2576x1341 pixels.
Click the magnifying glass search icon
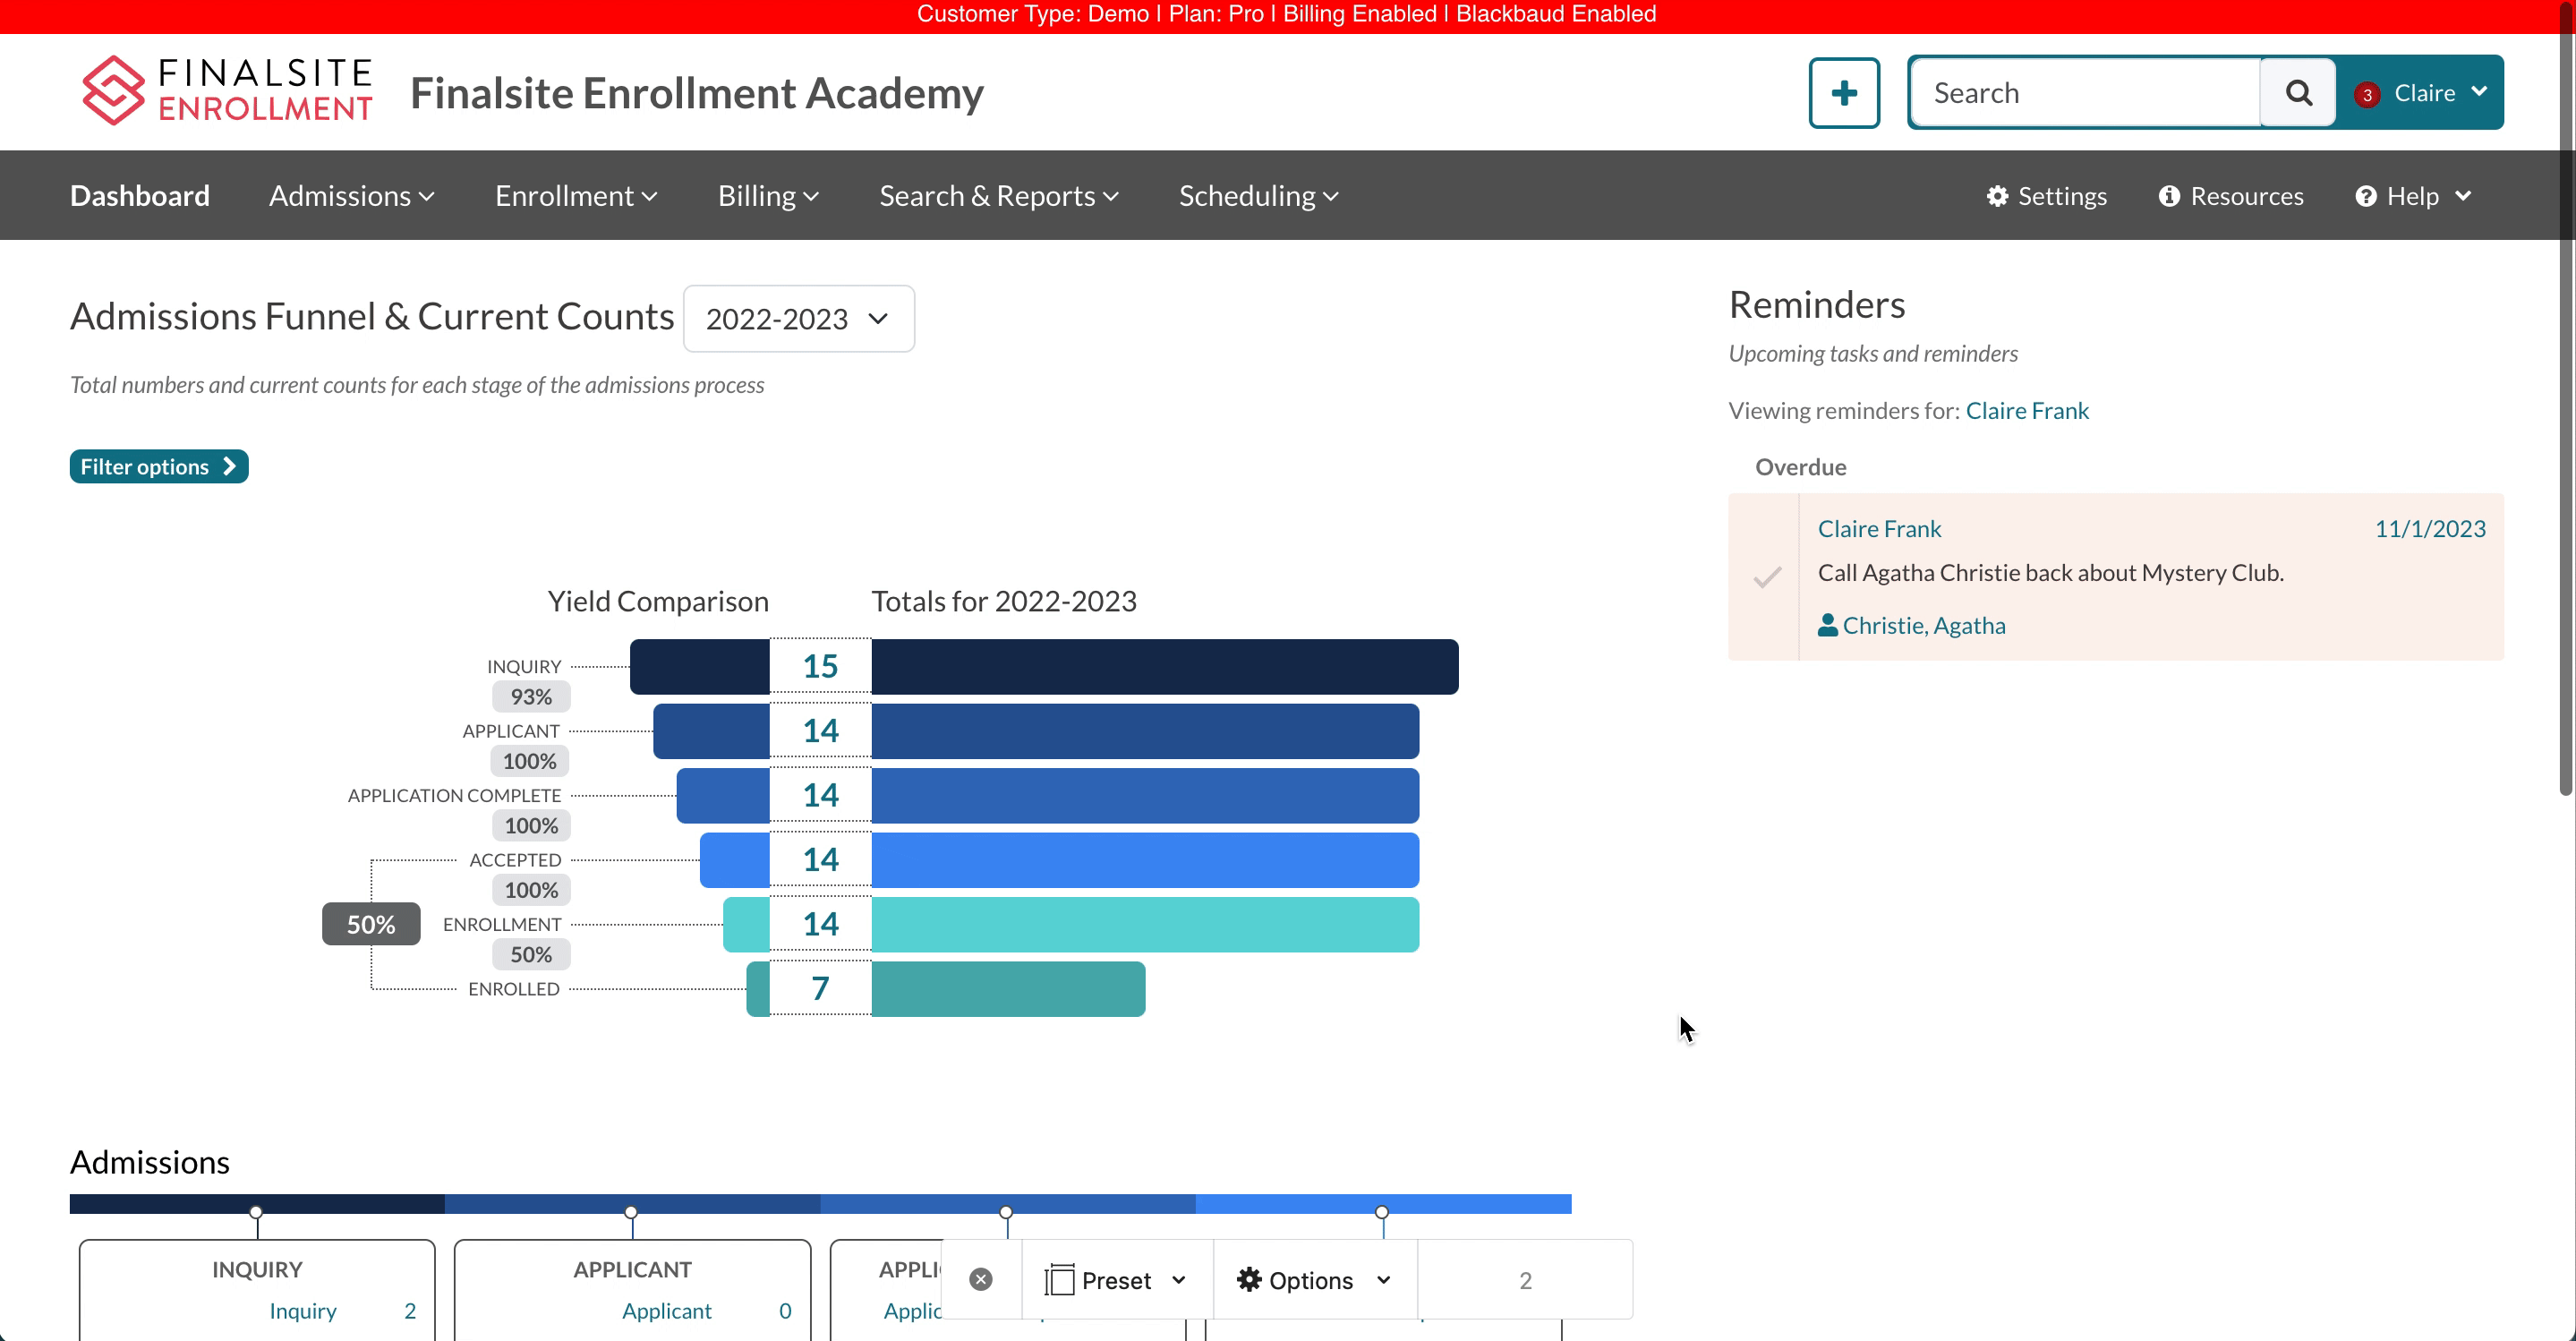click(x=2298, y=93)
